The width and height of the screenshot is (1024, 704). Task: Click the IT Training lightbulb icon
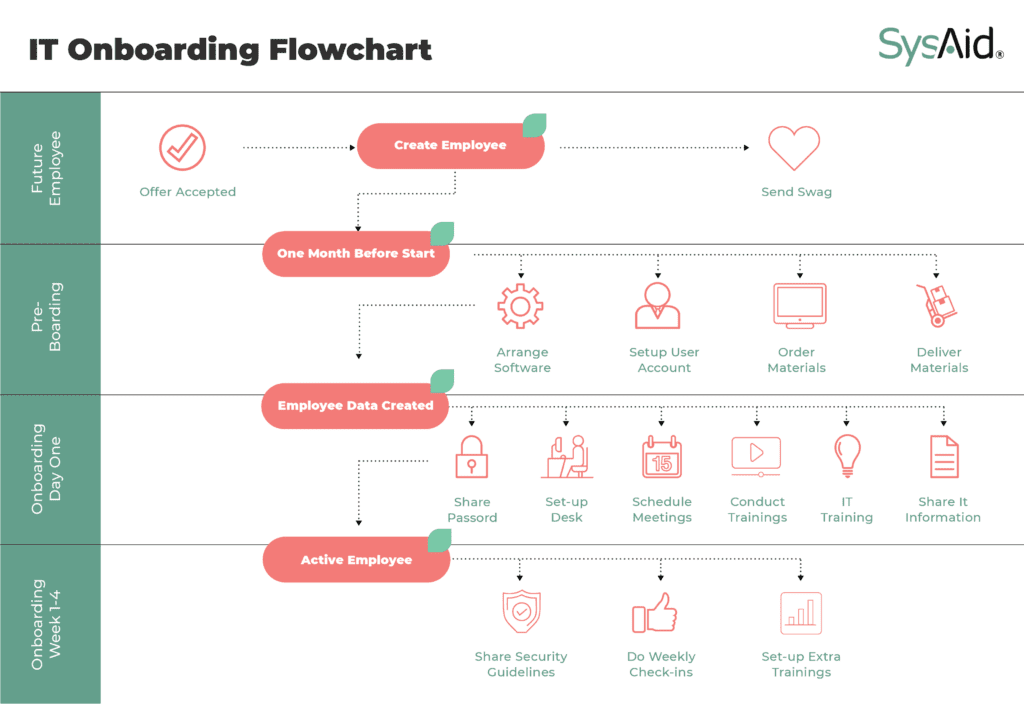tap(847, 457)
